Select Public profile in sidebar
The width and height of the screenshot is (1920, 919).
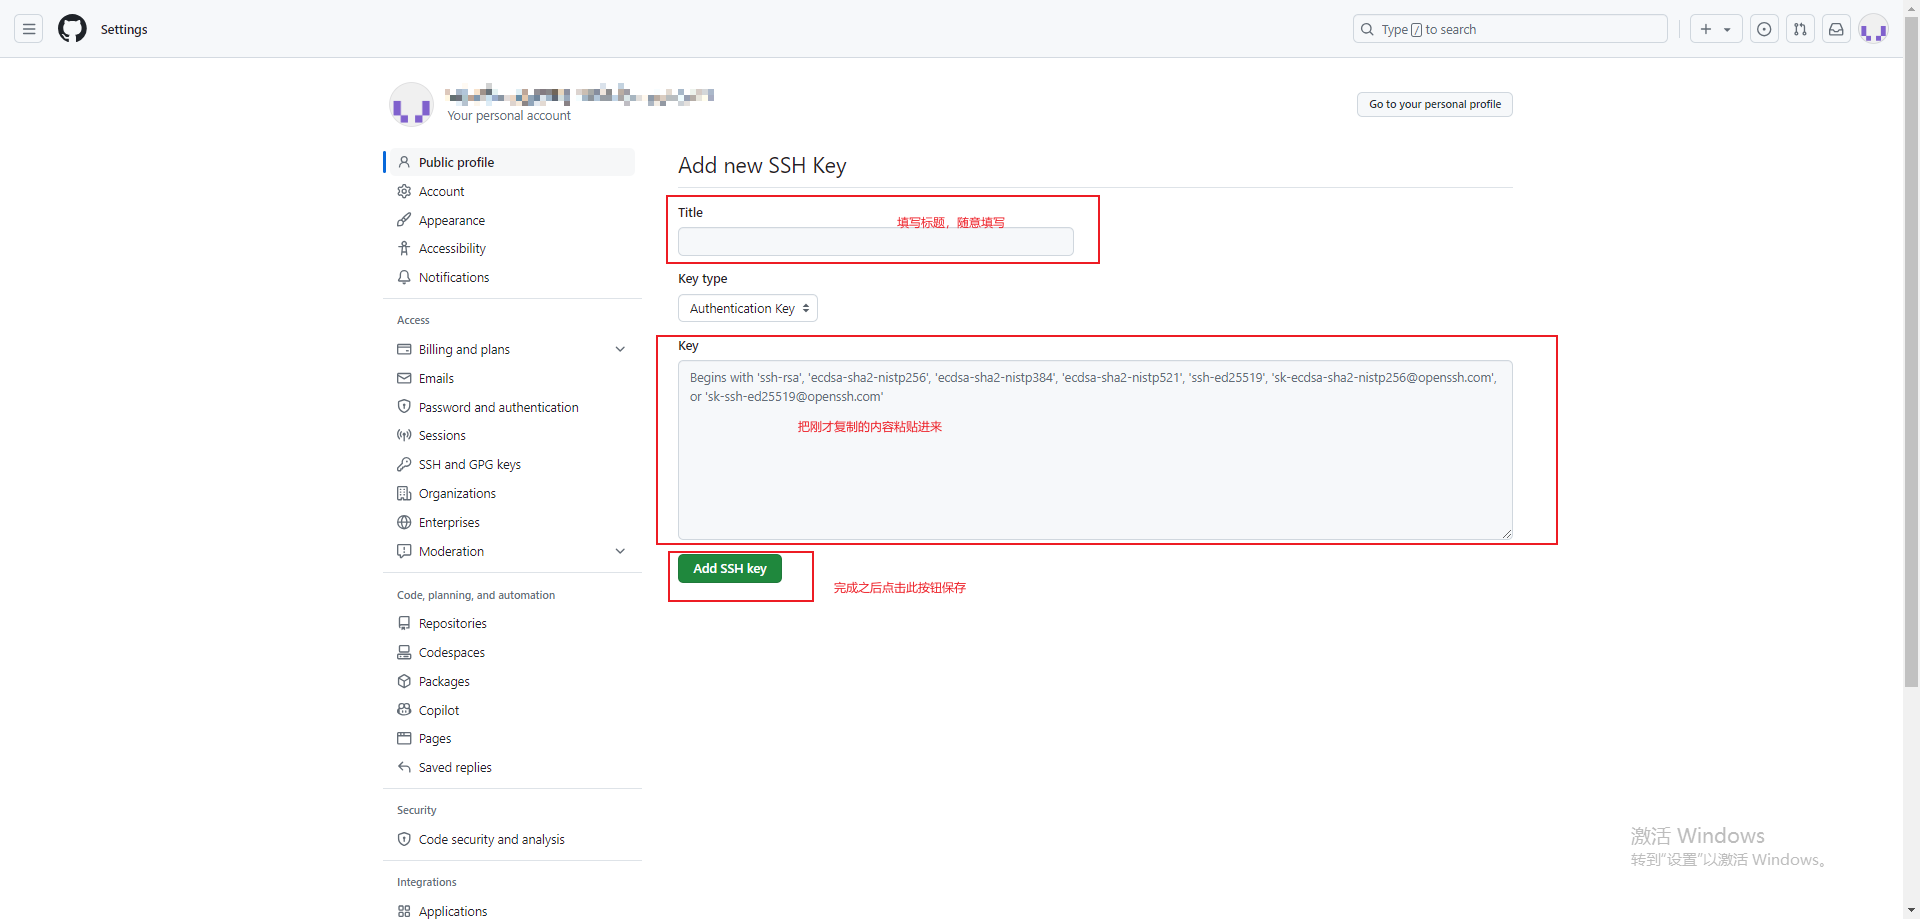point(456,162)
